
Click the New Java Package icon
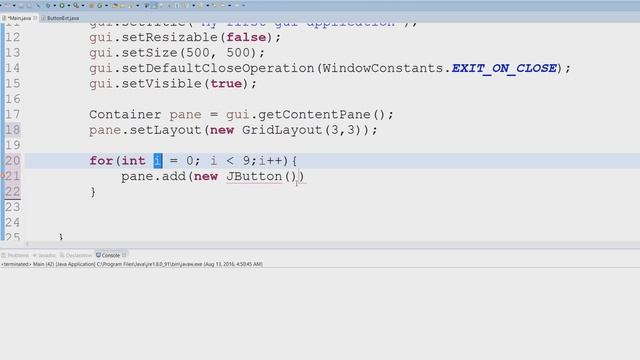pyautogui.click(x=91, y=6)
